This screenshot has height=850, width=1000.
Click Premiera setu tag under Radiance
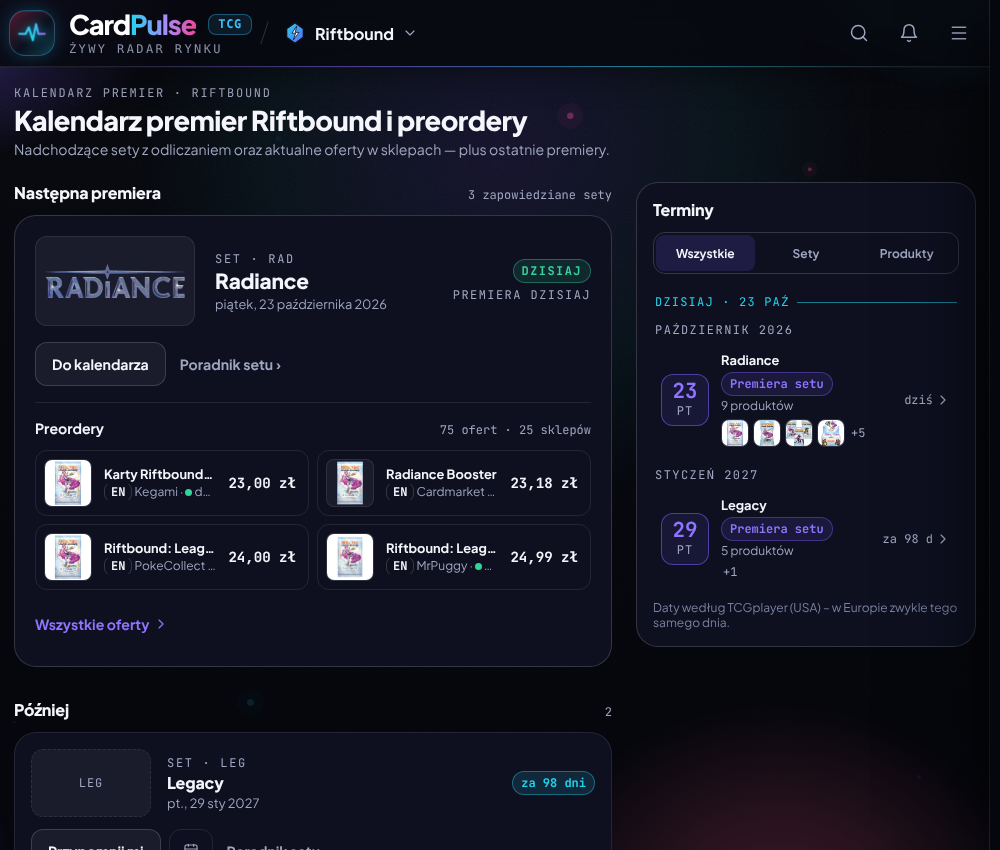(776, 384)
